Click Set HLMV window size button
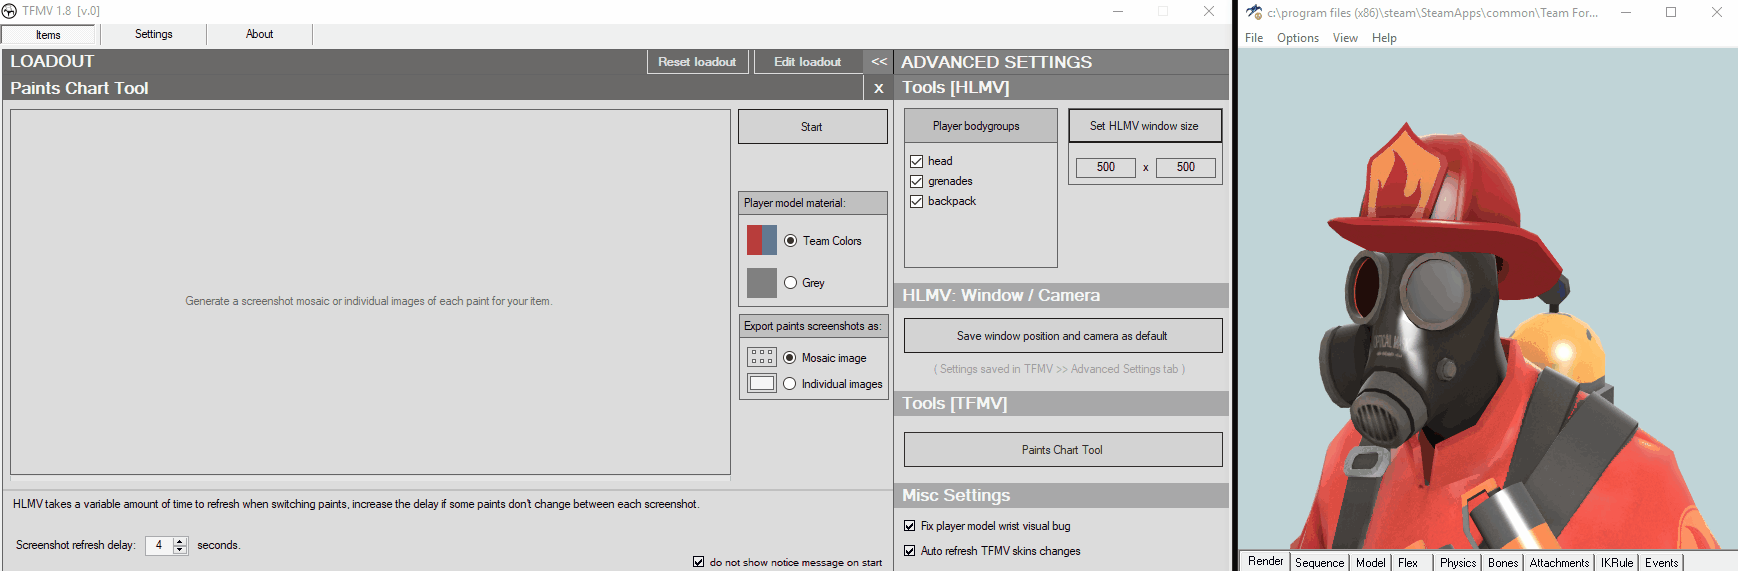This screenshot has width=1738, height=571. 1145,126
